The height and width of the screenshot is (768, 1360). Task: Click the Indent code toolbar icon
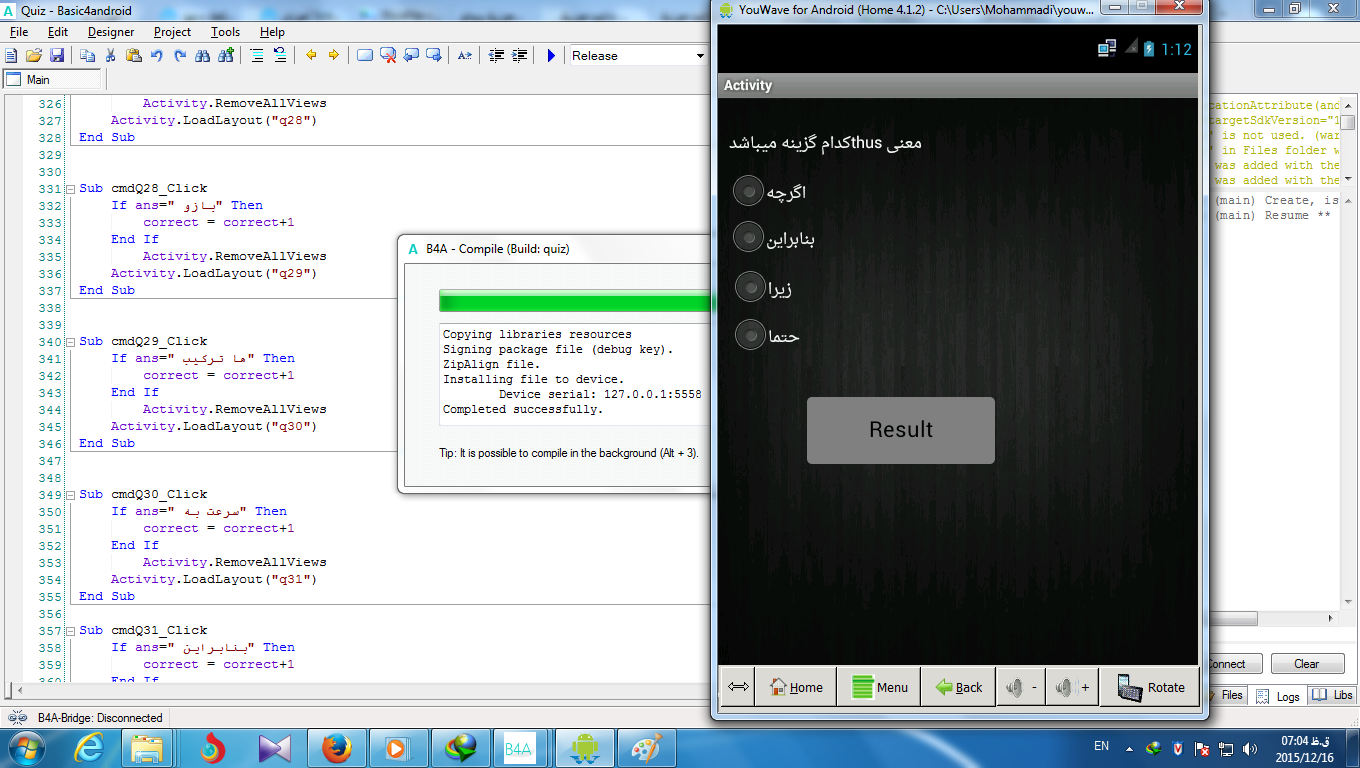pyautogui.click(x=520, y=56)
